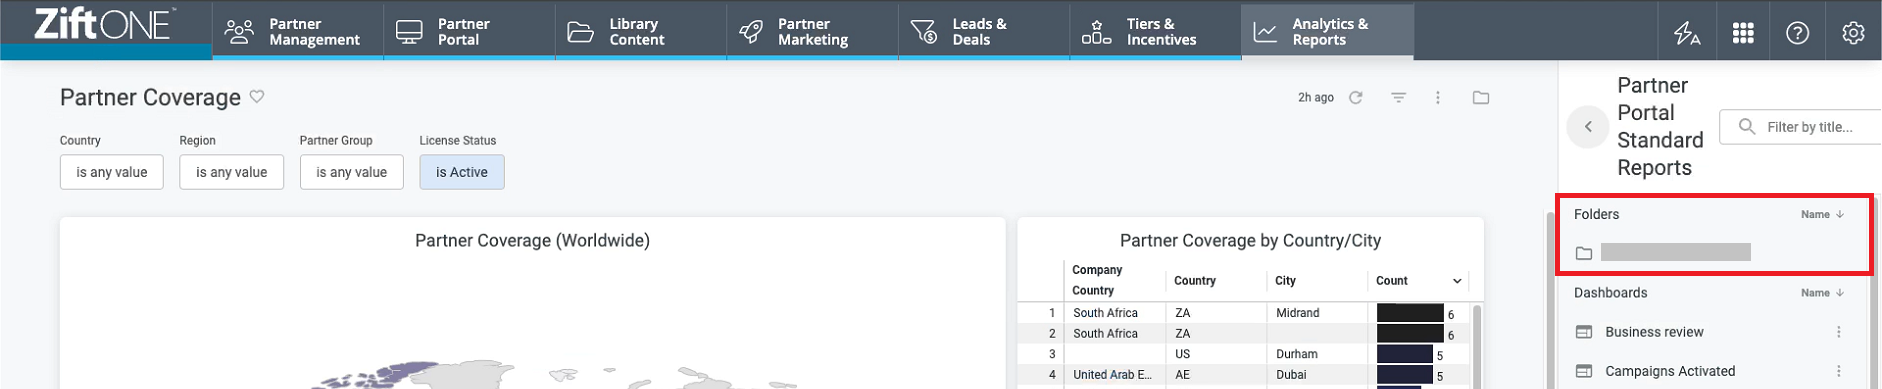Open the Partner Management menu

coord(298,31)
